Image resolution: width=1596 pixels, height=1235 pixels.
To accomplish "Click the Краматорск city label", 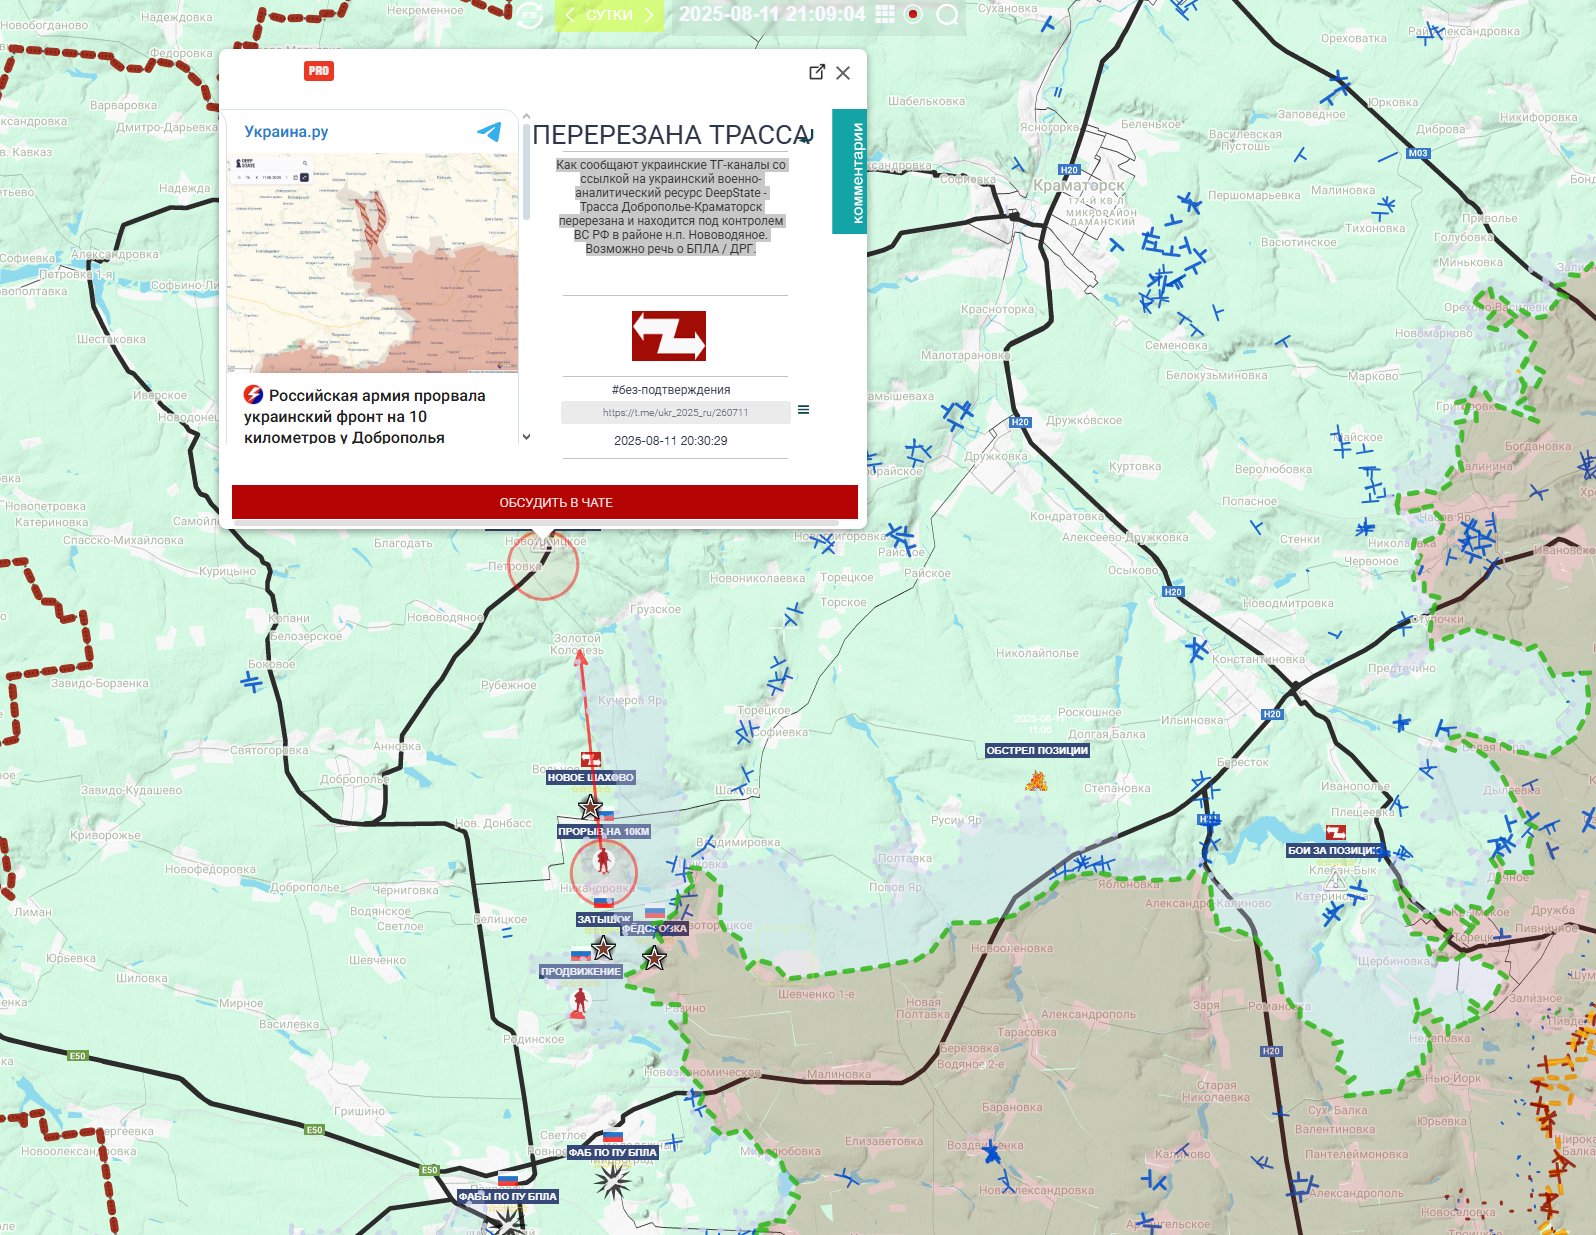I will click(x=1078, y=185).
